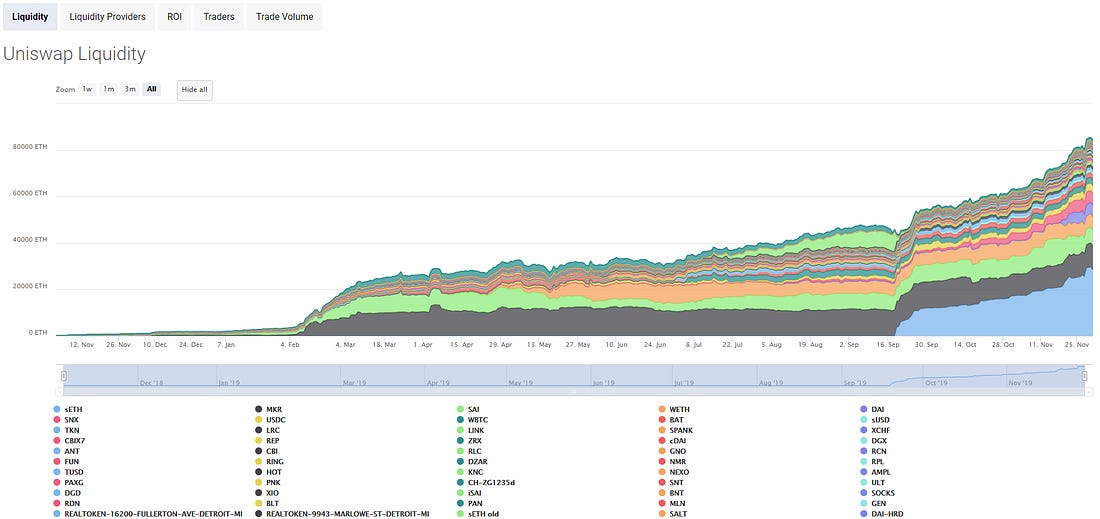Screen dimensions: 1100x519
Task: Hide the USDC series
Action: pyautogui.click(x=270, y=419)
